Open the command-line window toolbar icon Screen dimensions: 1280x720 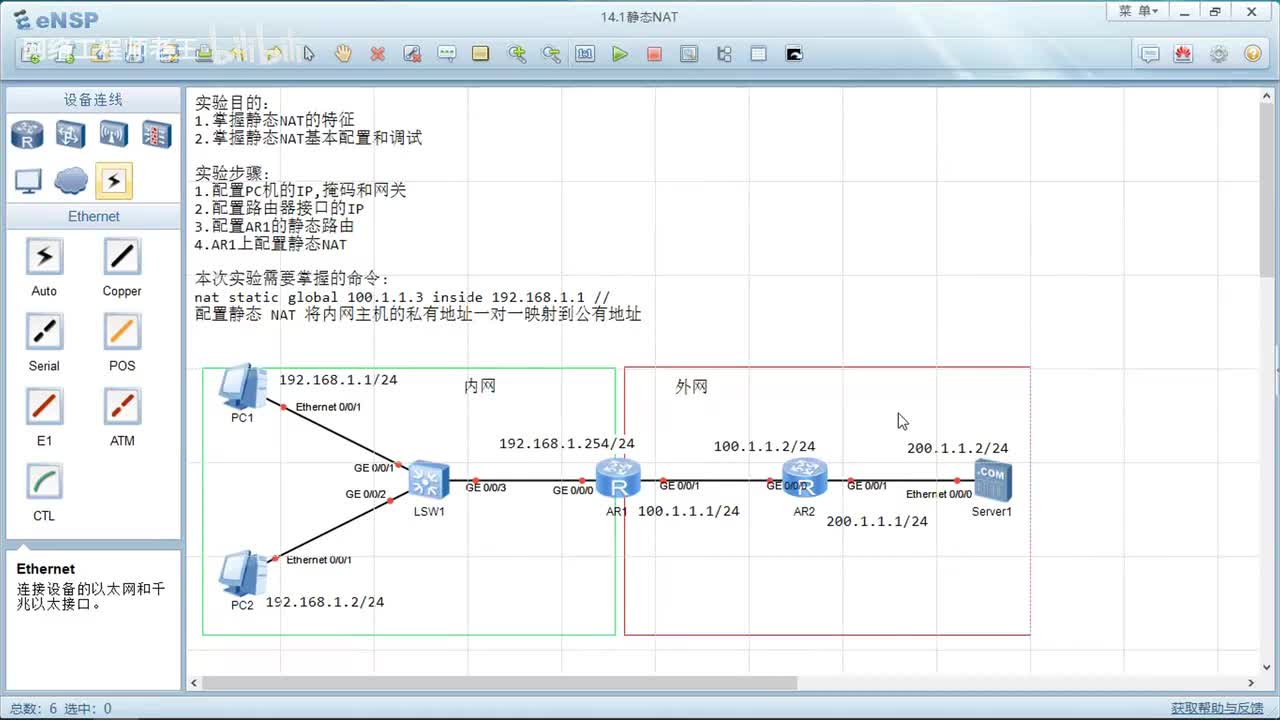794,54
